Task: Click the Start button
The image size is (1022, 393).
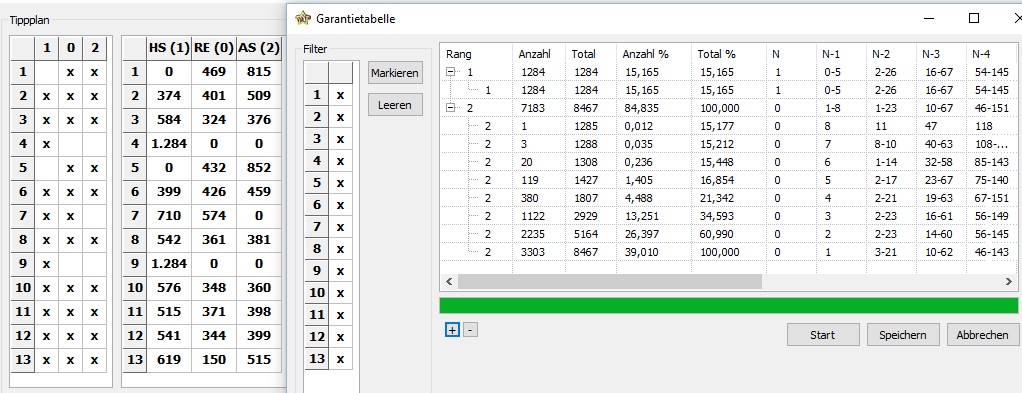Action: point(823,335)
